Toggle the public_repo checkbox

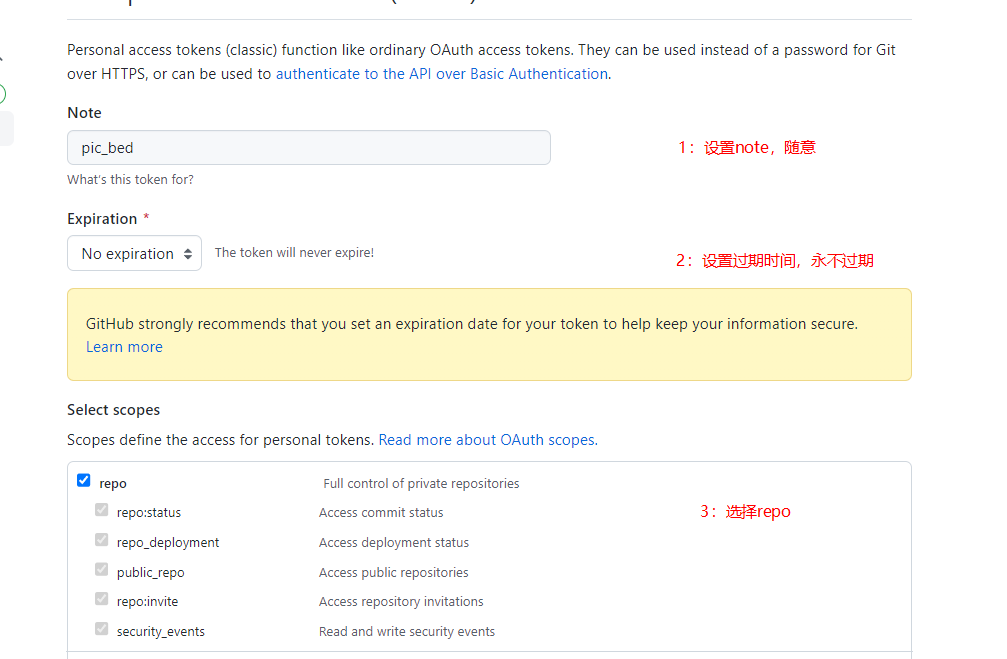(x=101, y=570)
